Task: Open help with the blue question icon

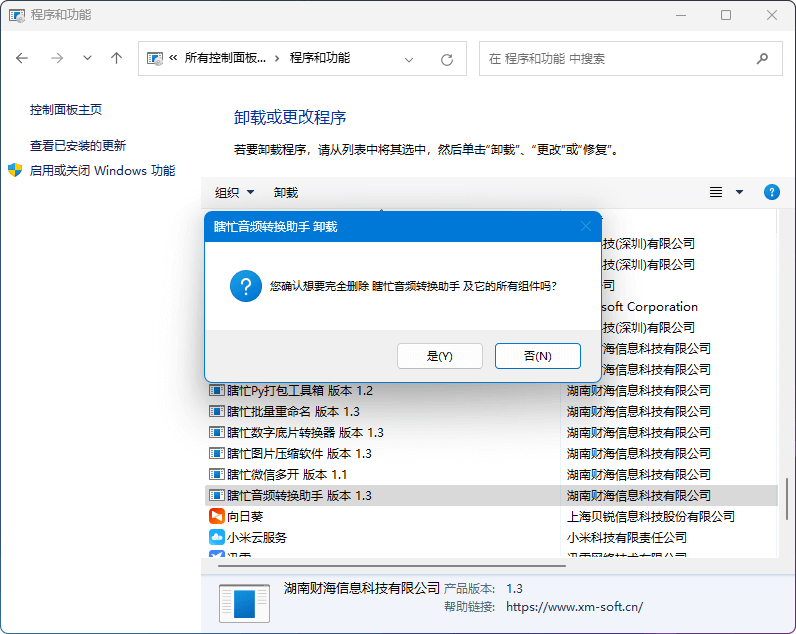Action: coord(772,192)
